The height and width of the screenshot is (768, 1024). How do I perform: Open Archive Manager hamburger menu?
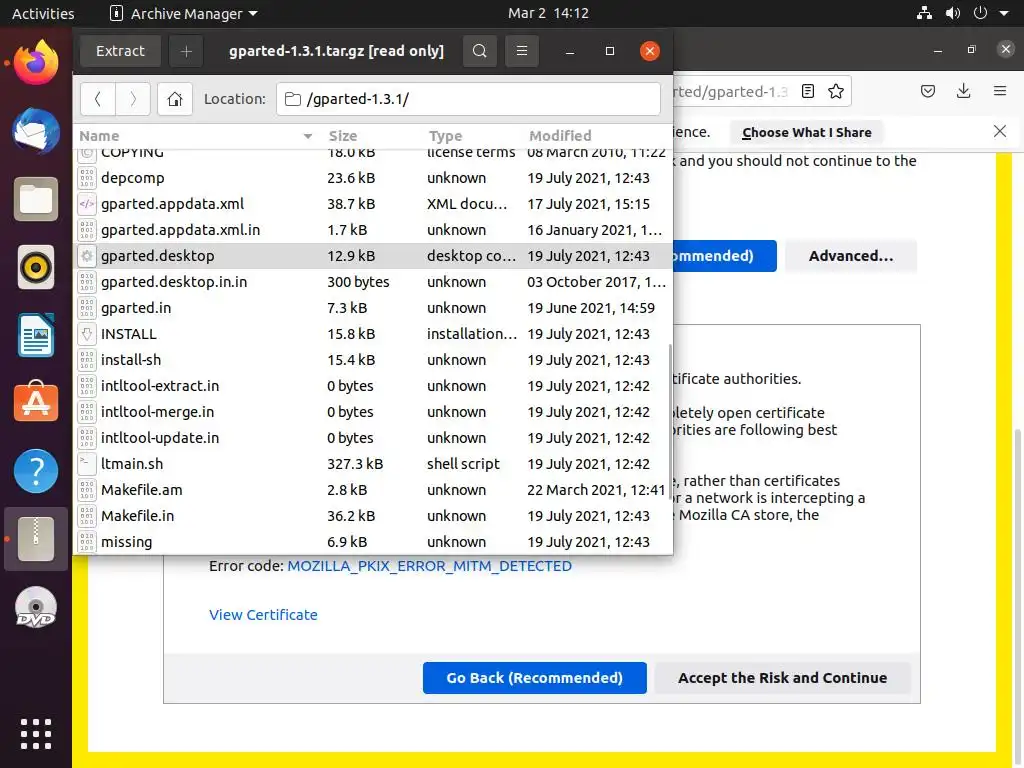pyautogui.click(x=522, y=51)
